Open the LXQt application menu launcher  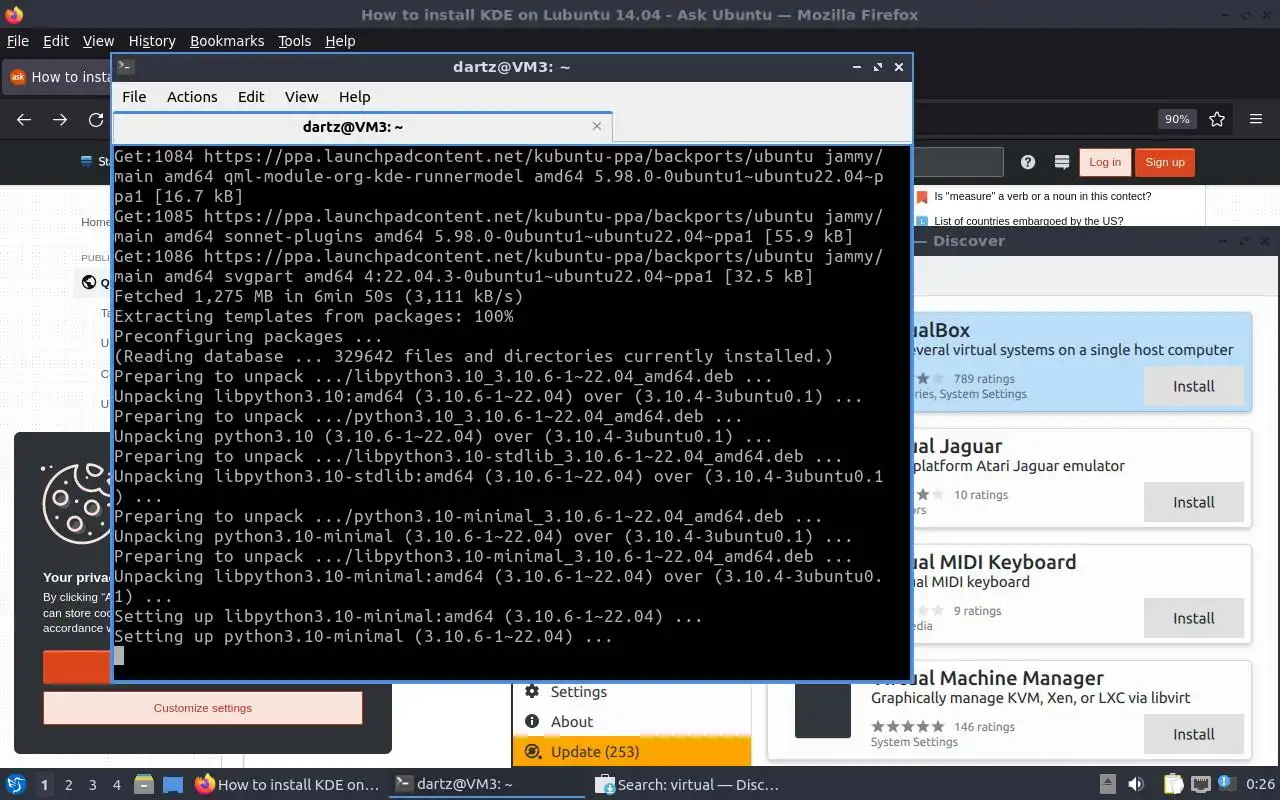(x=16, y=785)
